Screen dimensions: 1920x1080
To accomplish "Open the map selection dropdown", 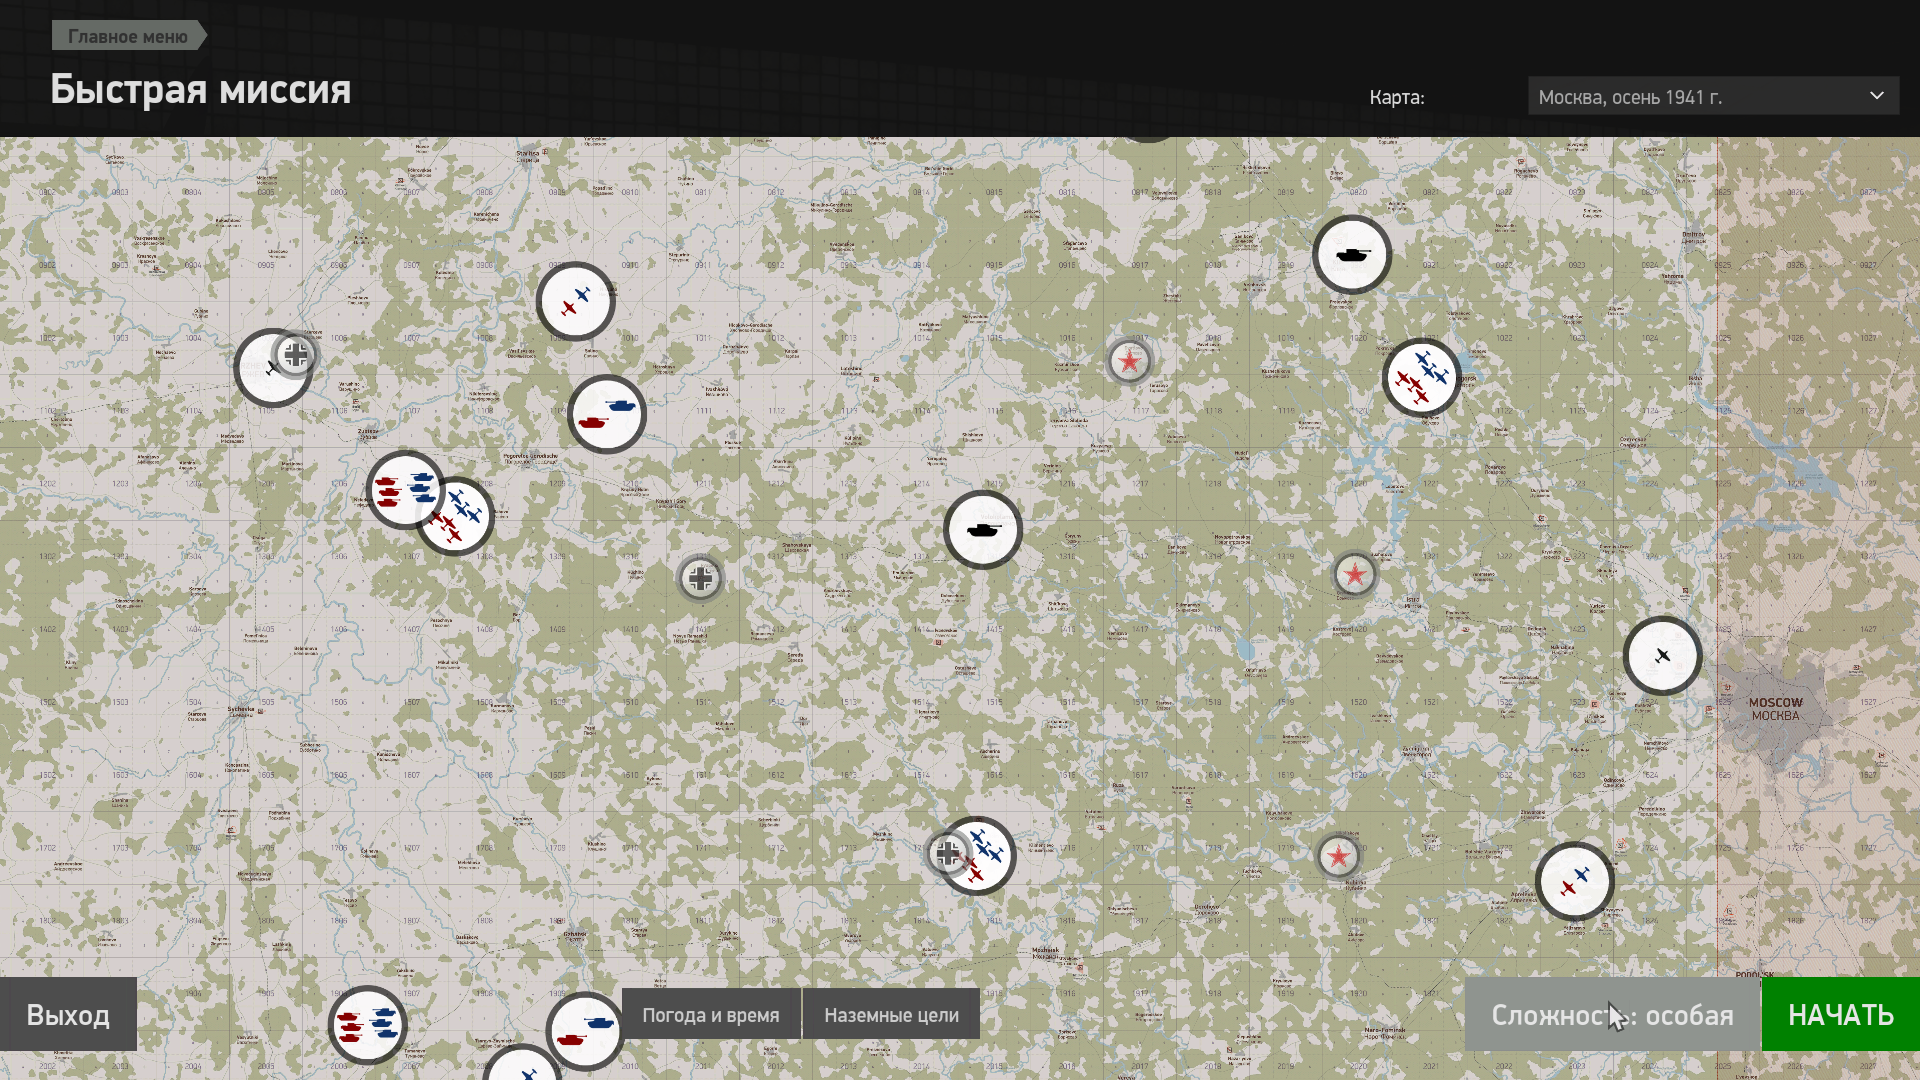I will point(1713,96).
